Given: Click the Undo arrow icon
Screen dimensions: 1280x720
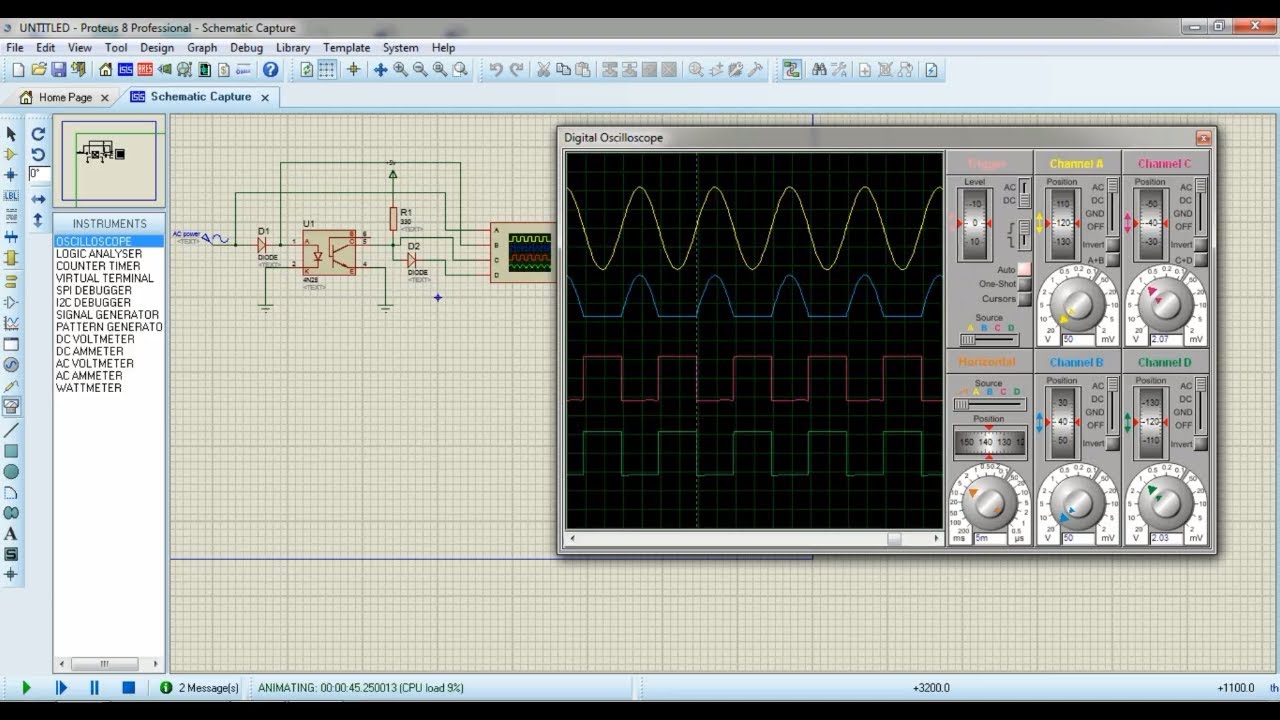Looking at the screenshot, I should [496, 70].
